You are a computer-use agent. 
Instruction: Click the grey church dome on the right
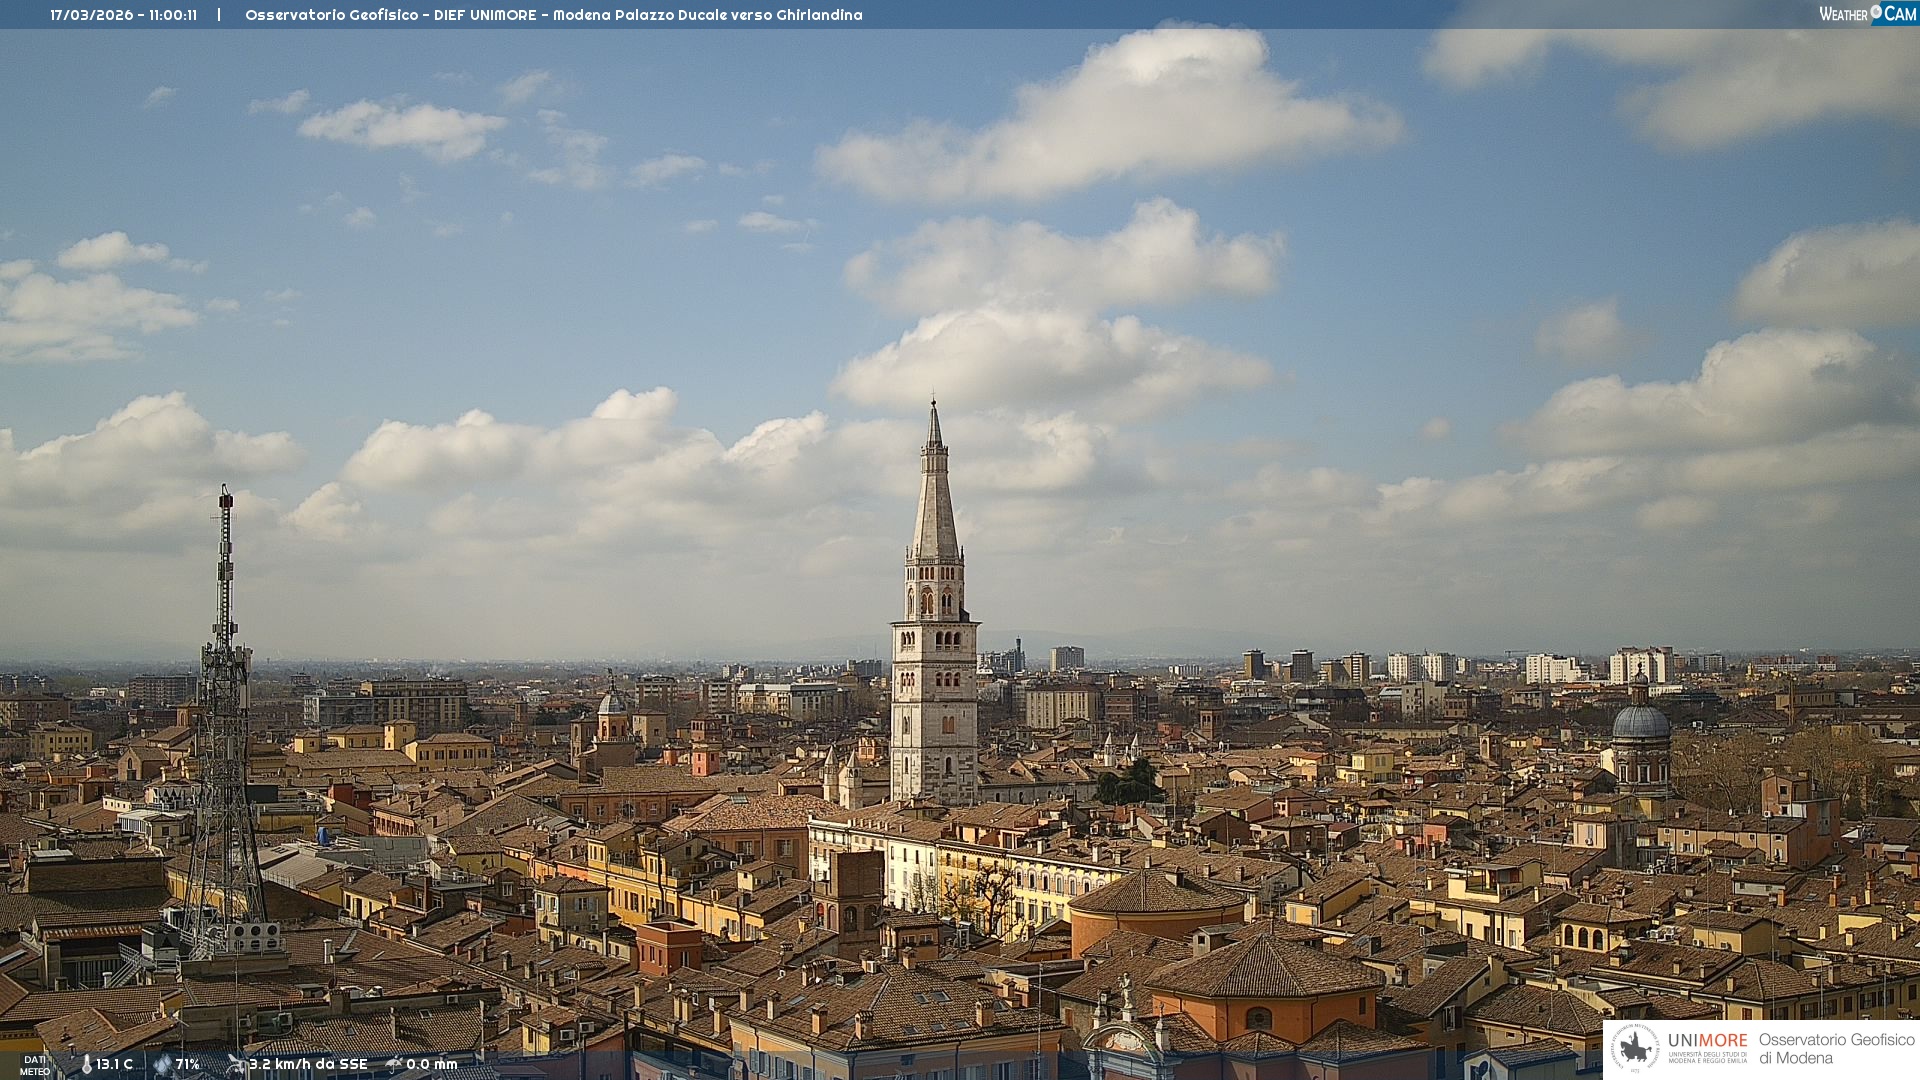click(1641, 722)
